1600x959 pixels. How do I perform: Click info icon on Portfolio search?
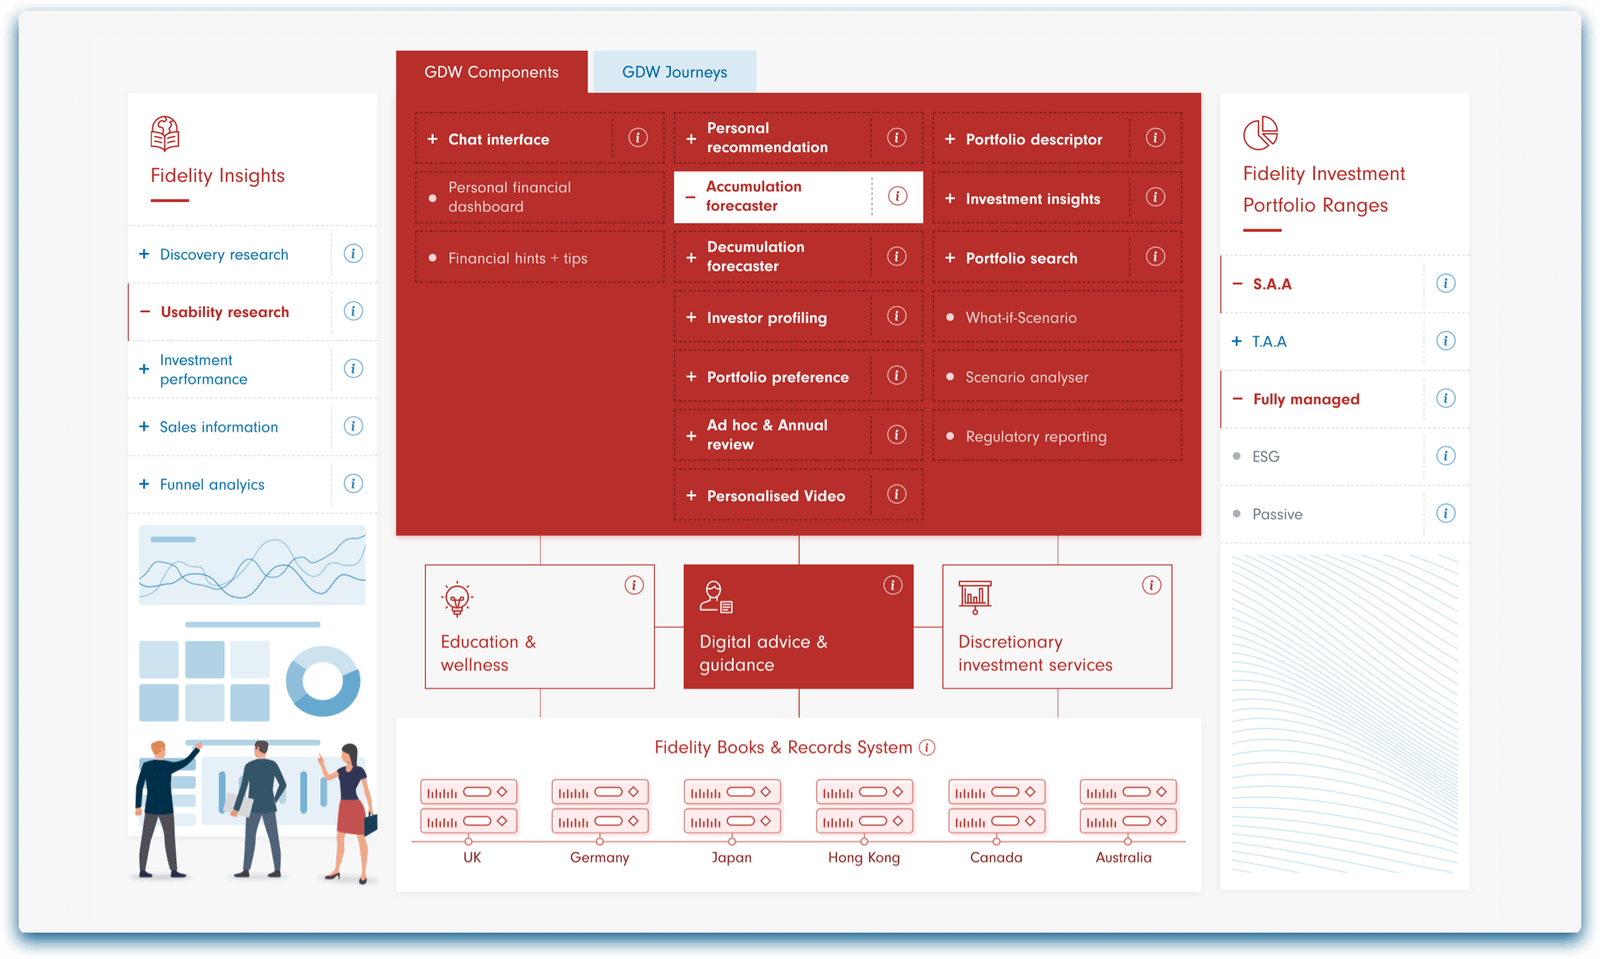pos(1155,257)
